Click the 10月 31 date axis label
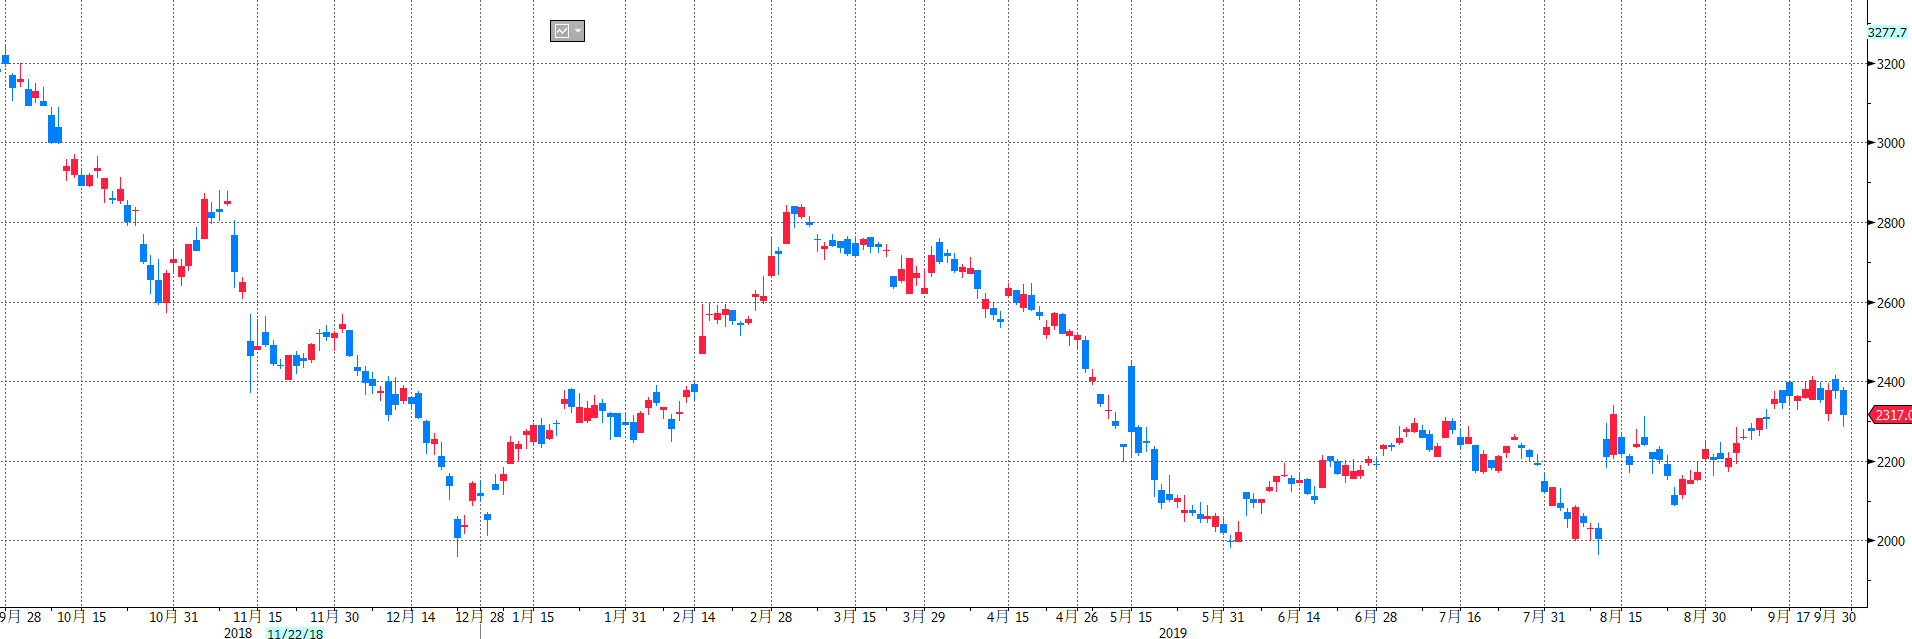1912x639 pixels. (x=174, y=617)
